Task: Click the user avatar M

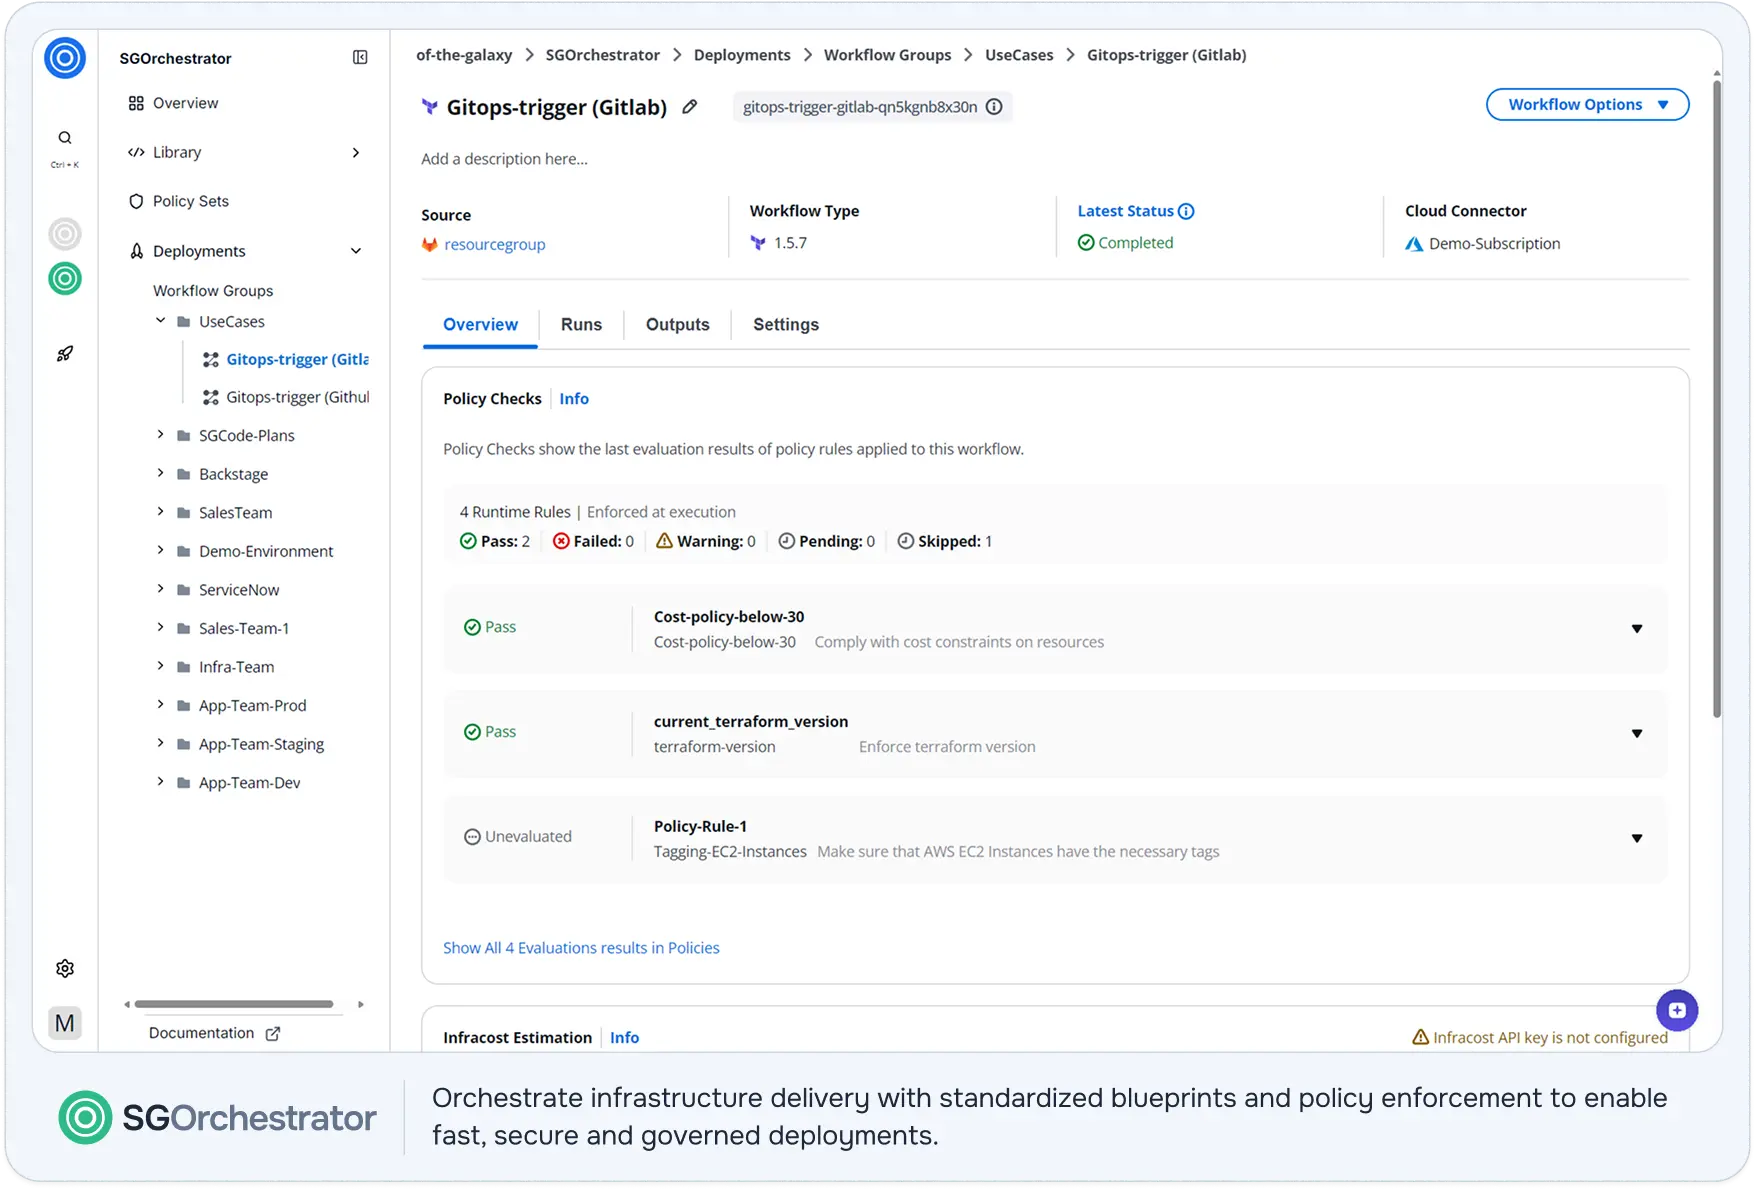Action: click(x=65, y=1023)
